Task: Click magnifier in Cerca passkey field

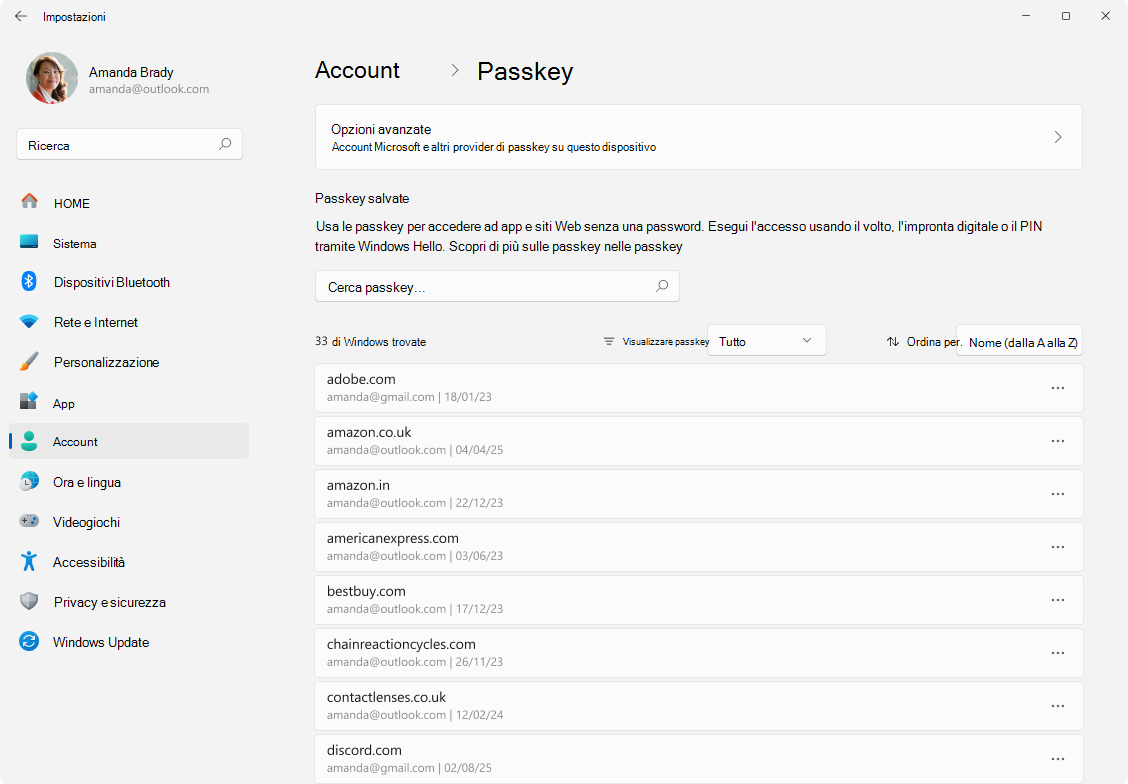Action: point(662,286)
